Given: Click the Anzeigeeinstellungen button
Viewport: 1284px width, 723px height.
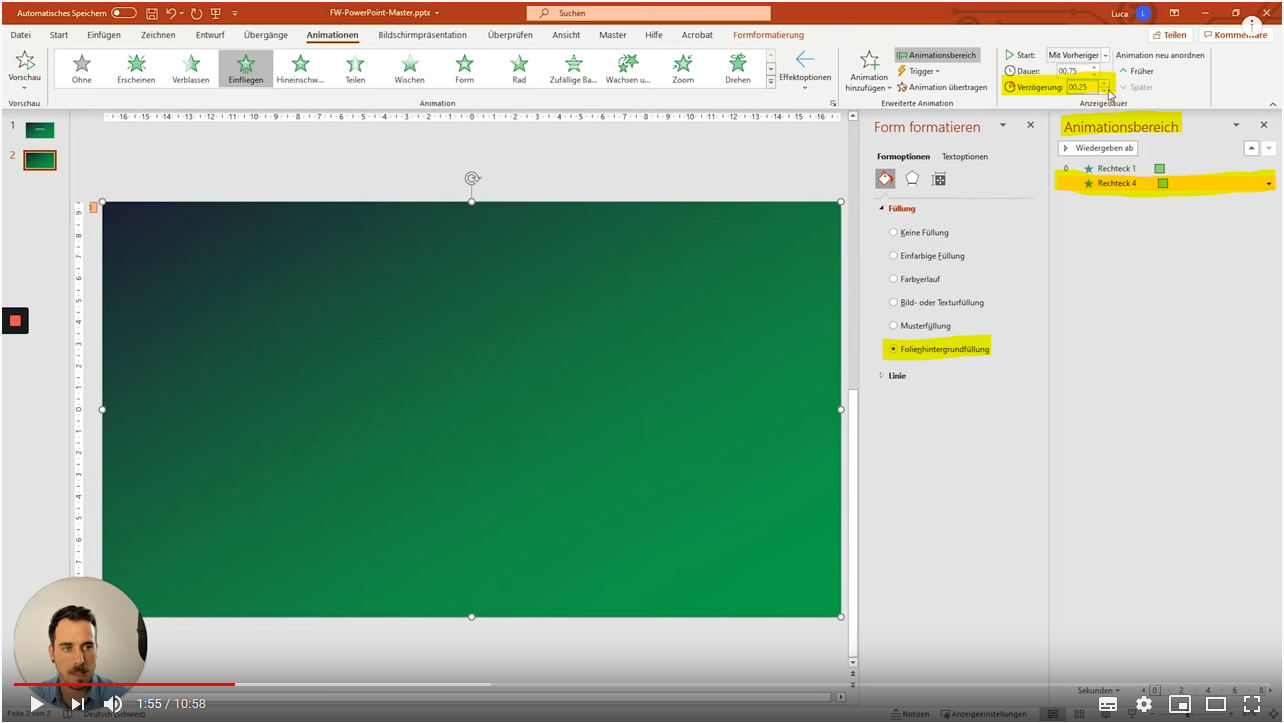Looking at the screenshot, I should pyautogui.click(x=982, y=714).
